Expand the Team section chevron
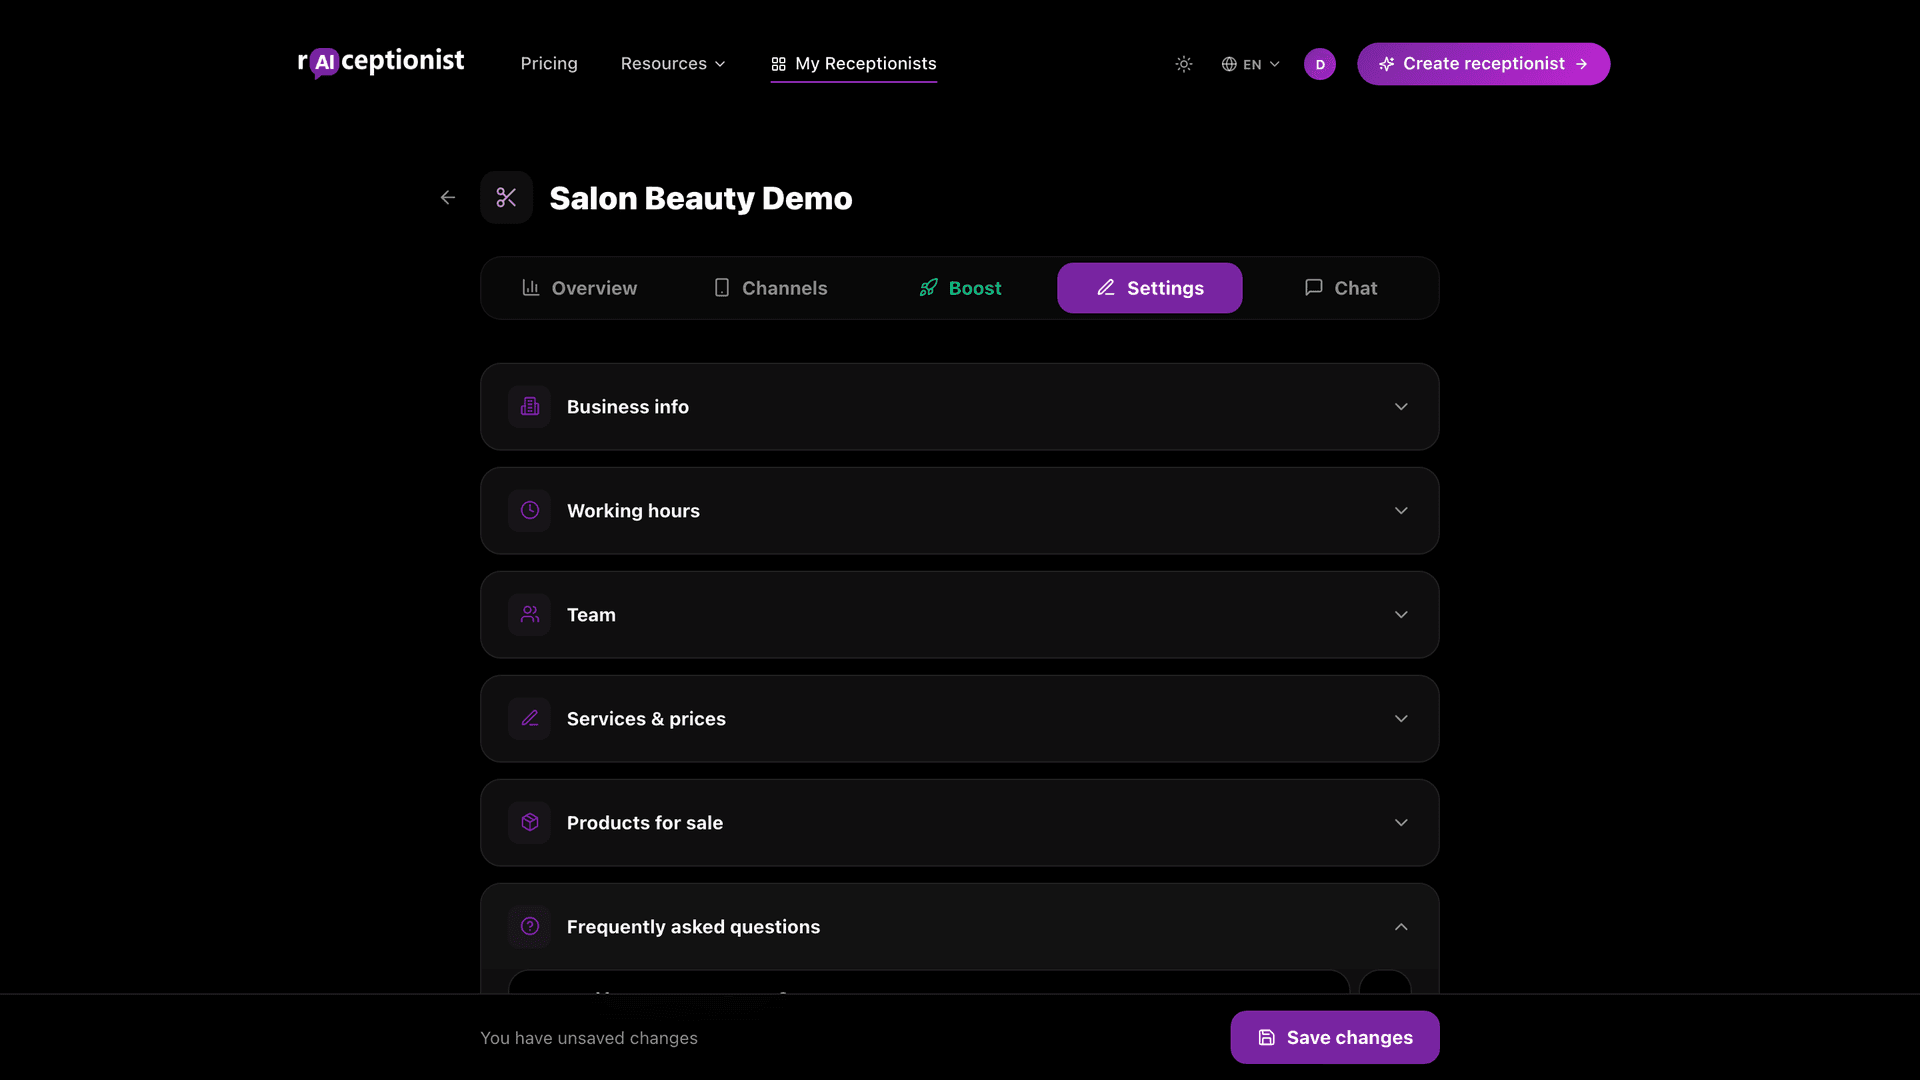Viewport: 1920px width, 1080px height. point(1401,615)
